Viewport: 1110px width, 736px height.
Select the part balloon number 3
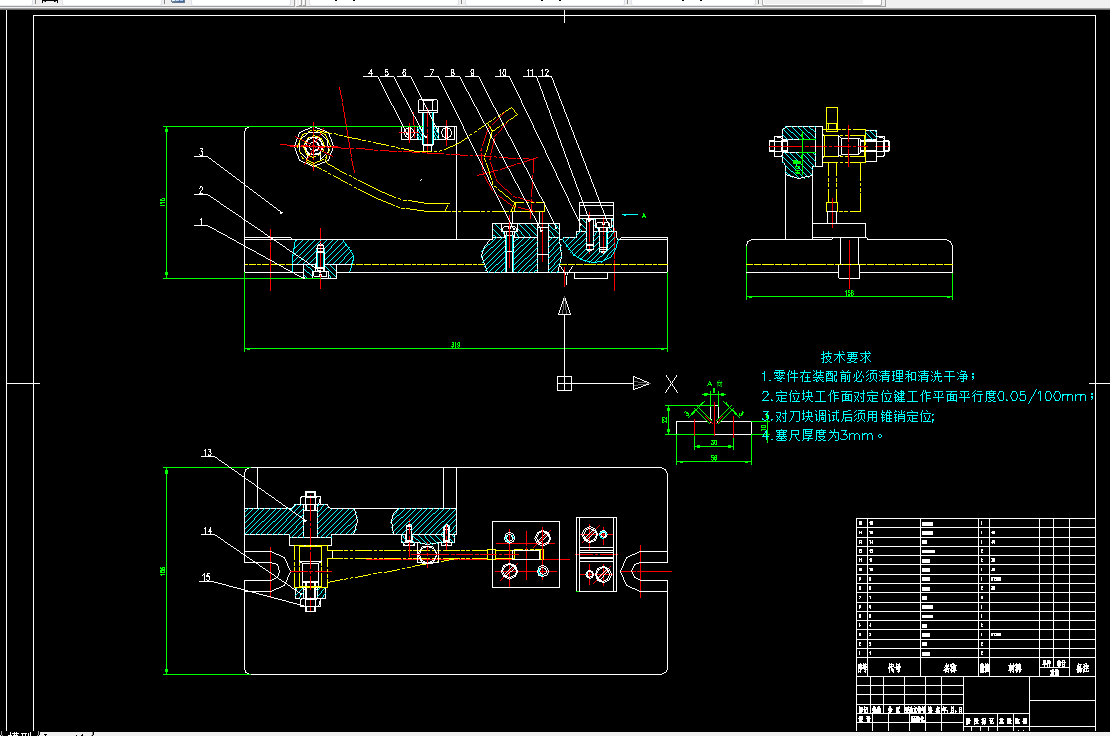coord(201,152)
